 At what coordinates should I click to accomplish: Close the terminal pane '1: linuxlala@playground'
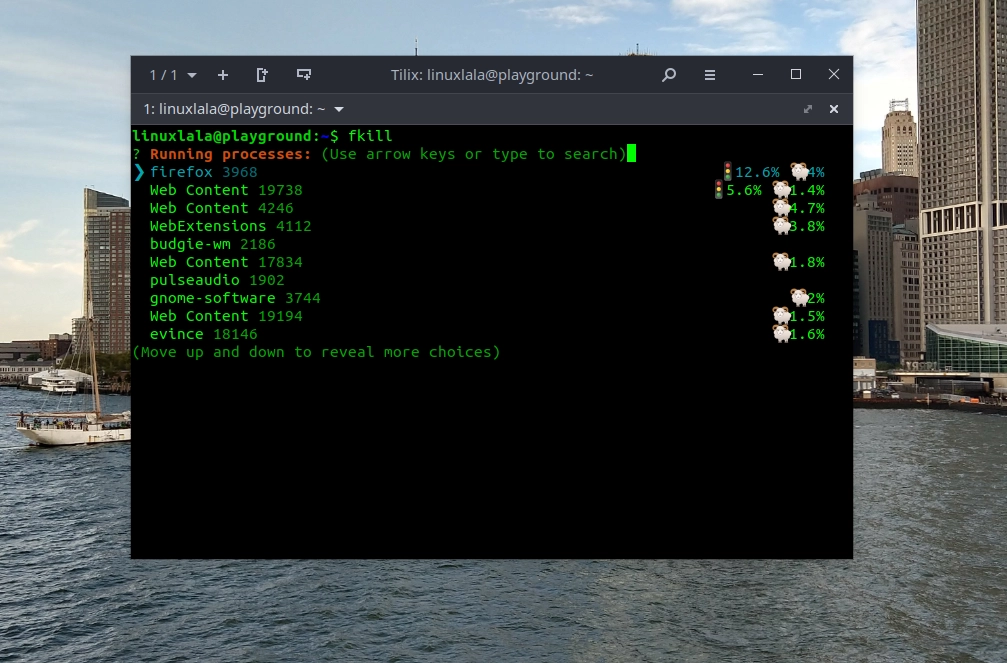coord(834,109)
